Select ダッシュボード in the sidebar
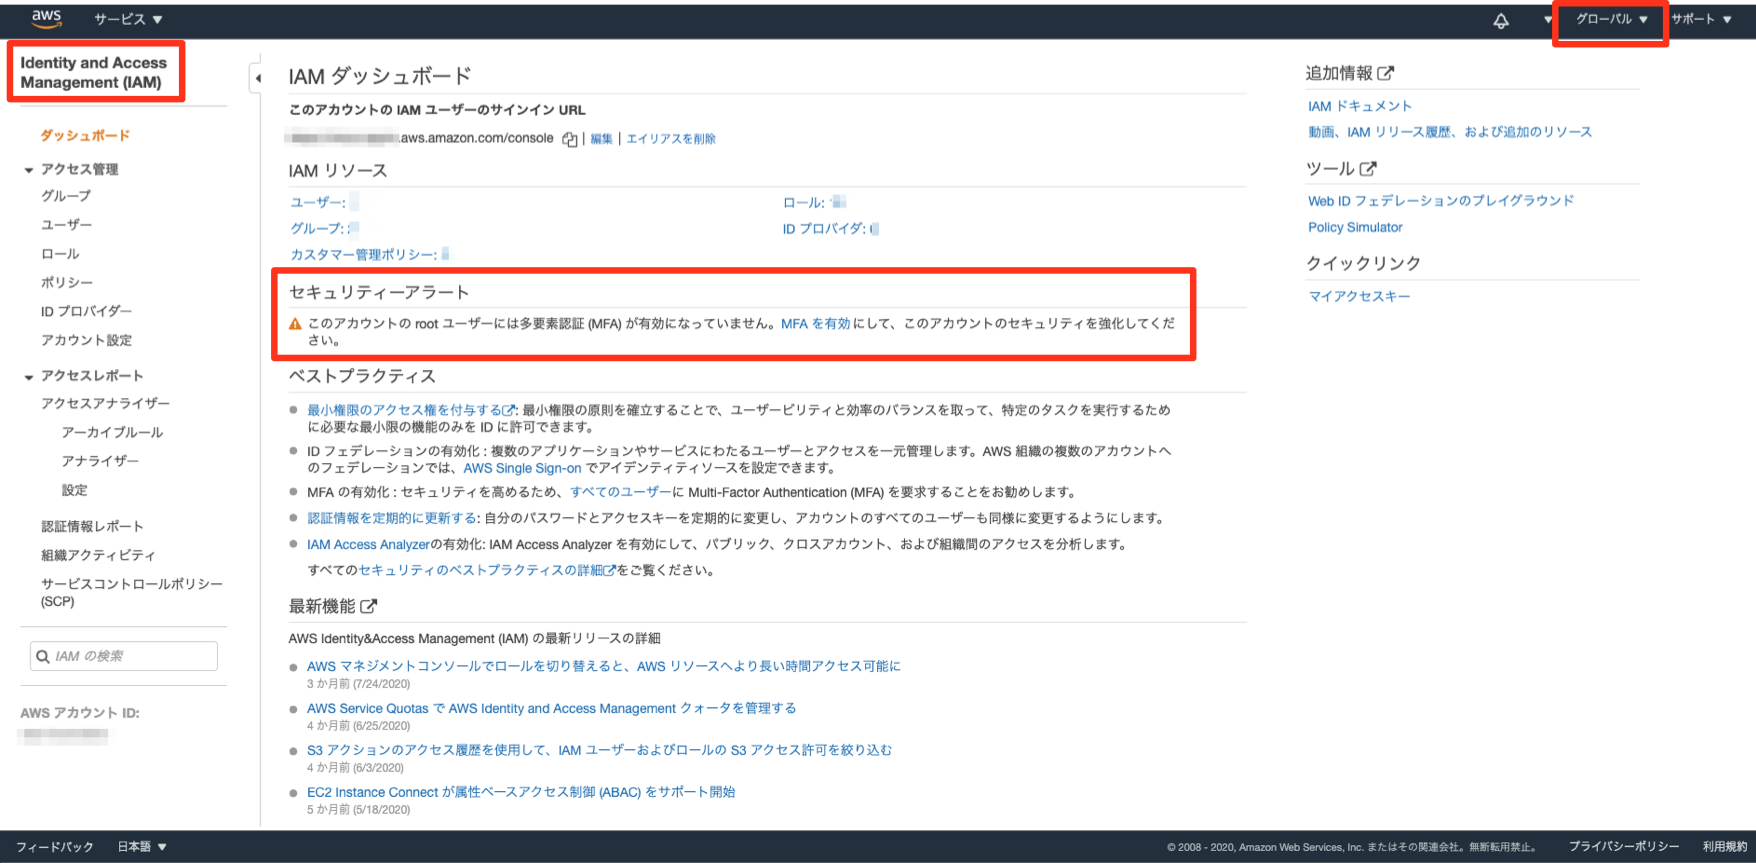This screenshot has width=1756, height=863. pyautogui.click(x=85, y=135)
